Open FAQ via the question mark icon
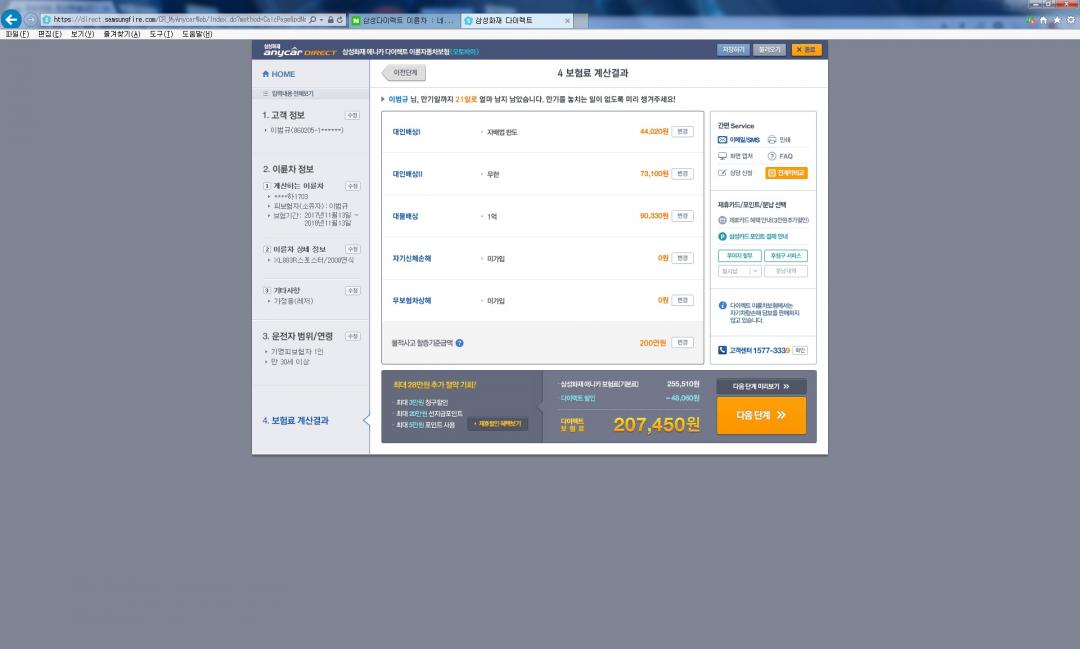1080x649 pixels. [772, 156]
